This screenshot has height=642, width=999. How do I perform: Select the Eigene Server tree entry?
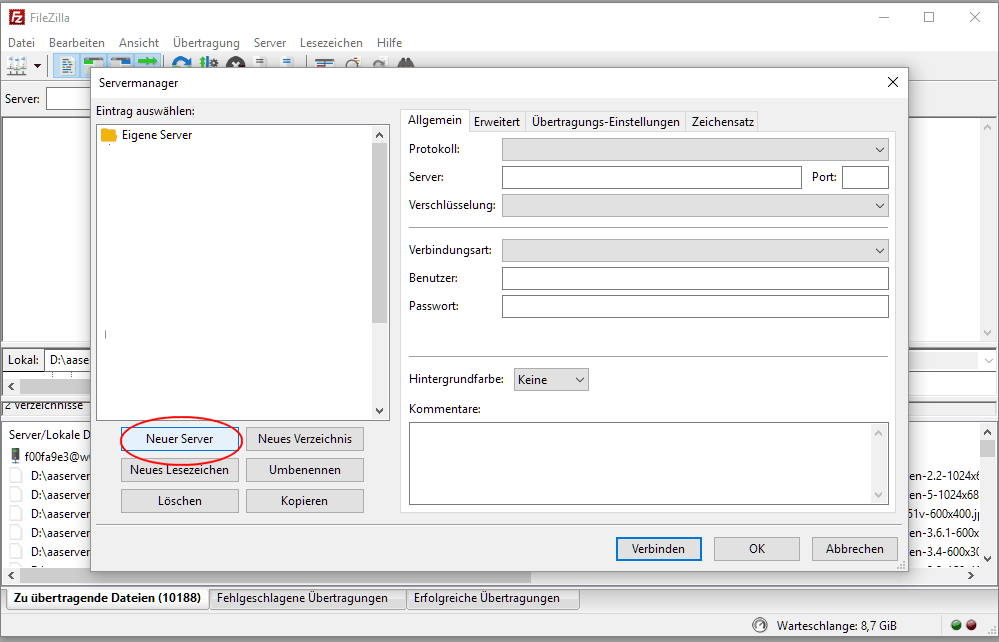(x=157, y=135)
